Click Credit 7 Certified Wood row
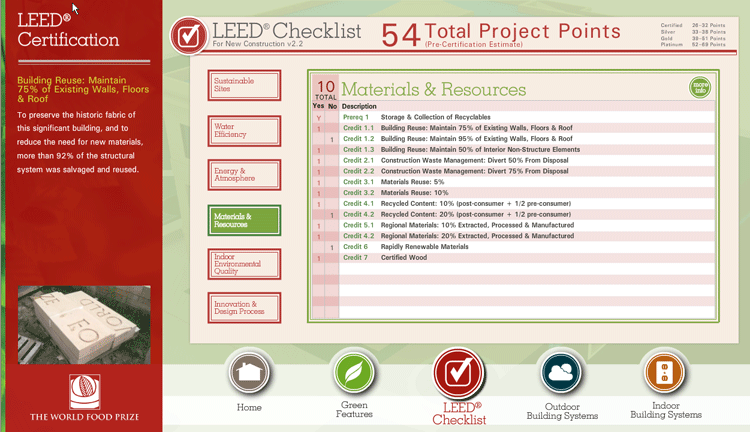This screenshot has width=750, height=432. point(513,257)
